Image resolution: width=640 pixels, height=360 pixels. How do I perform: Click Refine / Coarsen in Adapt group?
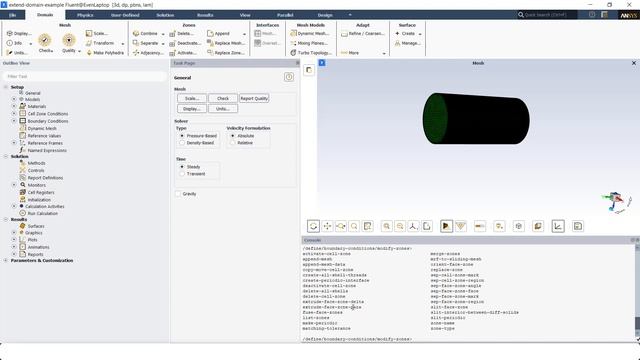coord(363,33)
